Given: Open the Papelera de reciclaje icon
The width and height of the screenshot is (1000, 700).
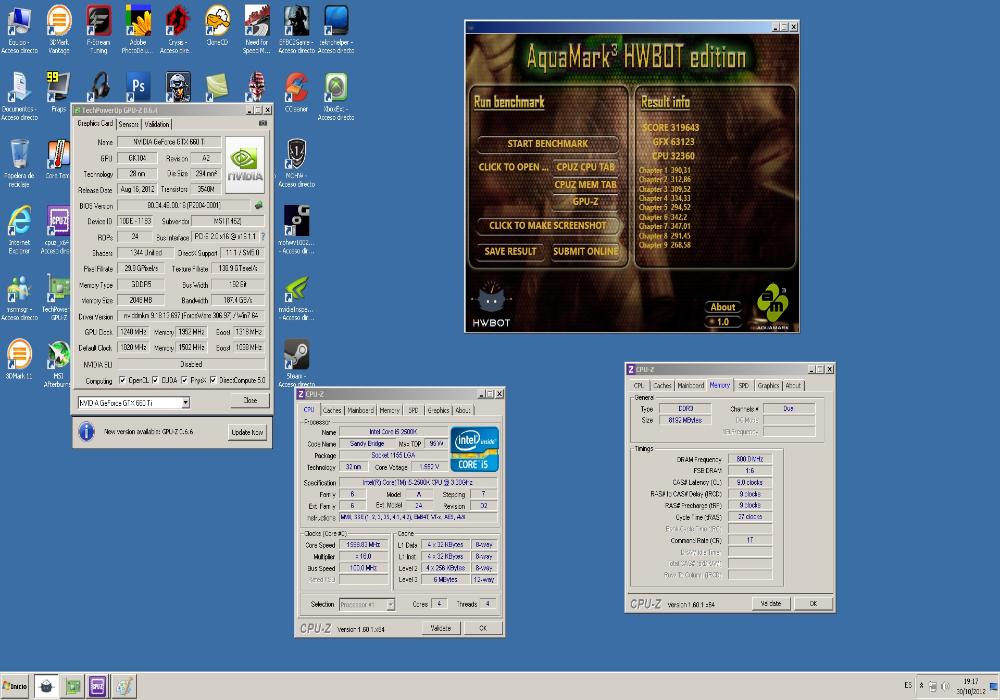Looking at the screenshot, I should pyautogui.click(x=19, y=163).
